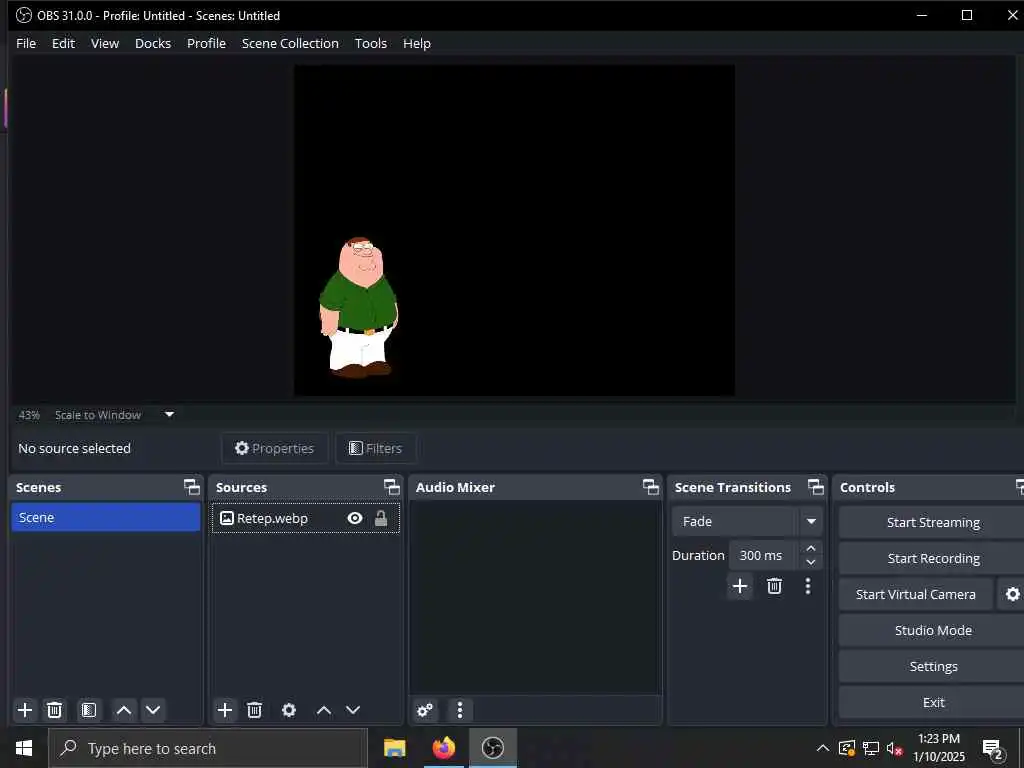The width and height of the screenshot is (1024, 768).
Task: Move scene down arrow in Scenes dock
Action: (x=153, y=710)
